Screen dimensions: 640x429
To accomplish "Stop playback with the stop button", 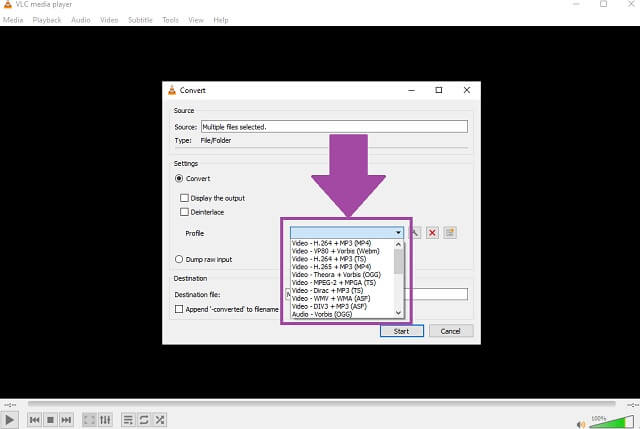I will (x=50, y=420).
